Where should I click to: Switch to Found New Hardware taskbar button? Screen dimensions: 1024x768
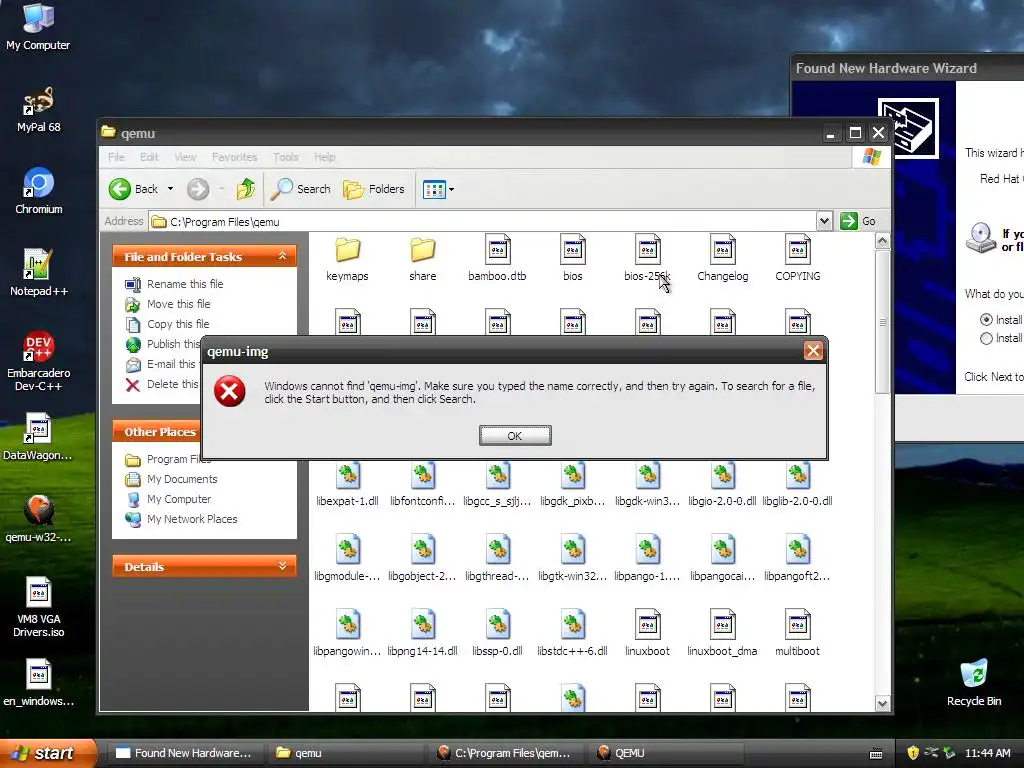click(184, 753)
